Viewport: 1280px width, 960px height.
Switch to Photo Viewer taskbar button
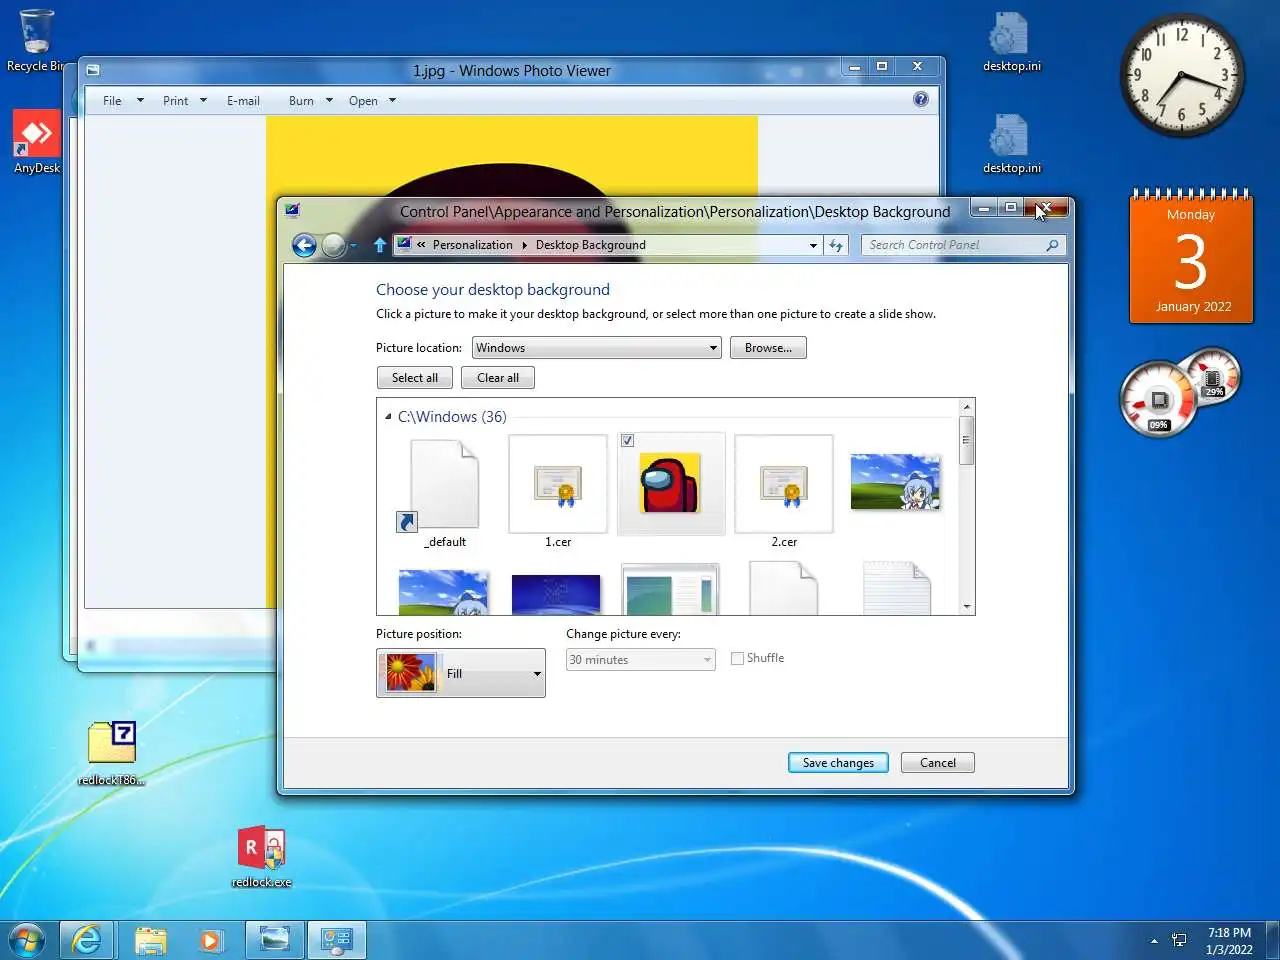pyautogui.click(x=274, y=940)
